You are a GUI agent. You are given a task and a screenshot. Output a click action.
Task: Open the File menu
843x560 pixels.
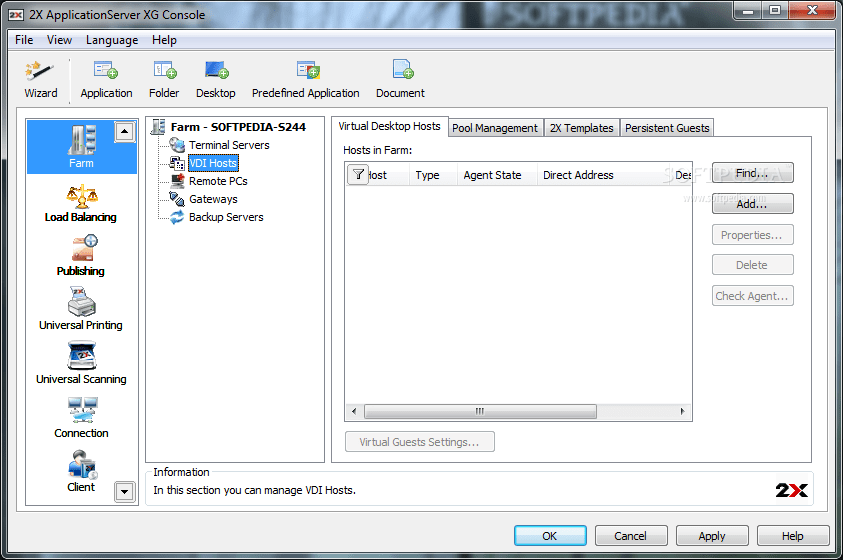[24, 40]
